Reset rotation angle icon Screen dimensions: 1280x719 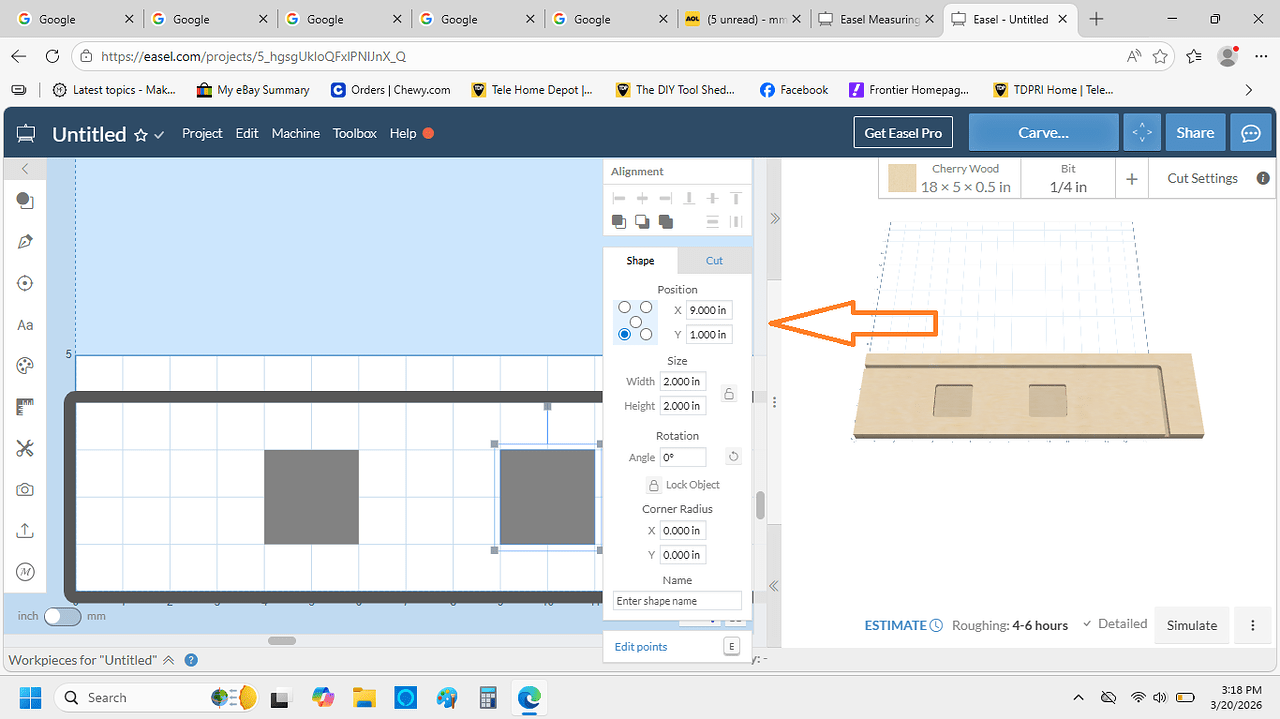pyautogui.click(x=732, y=457)
